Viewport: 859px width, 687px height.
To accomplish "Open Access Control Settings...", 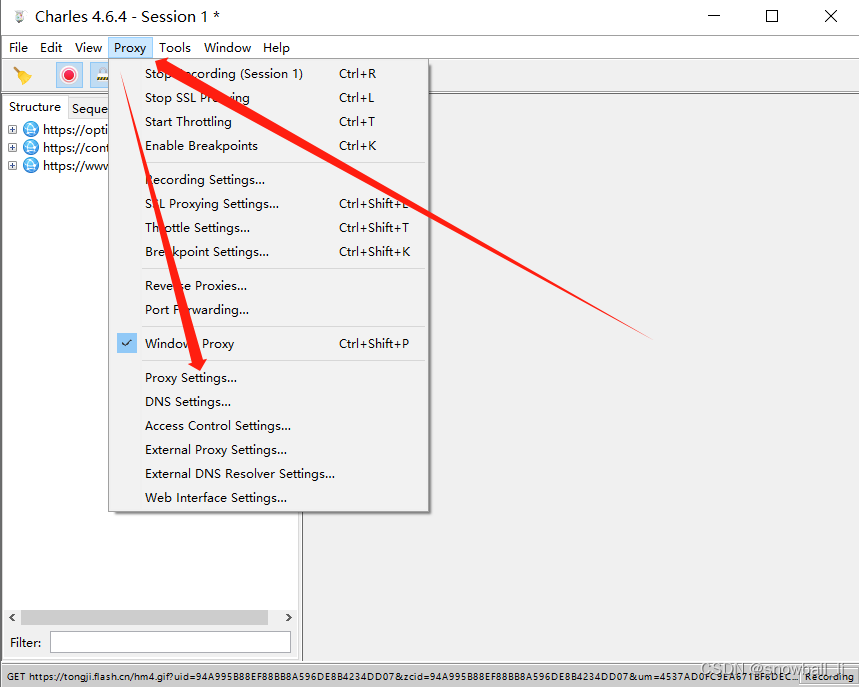I will pos(268,426).
